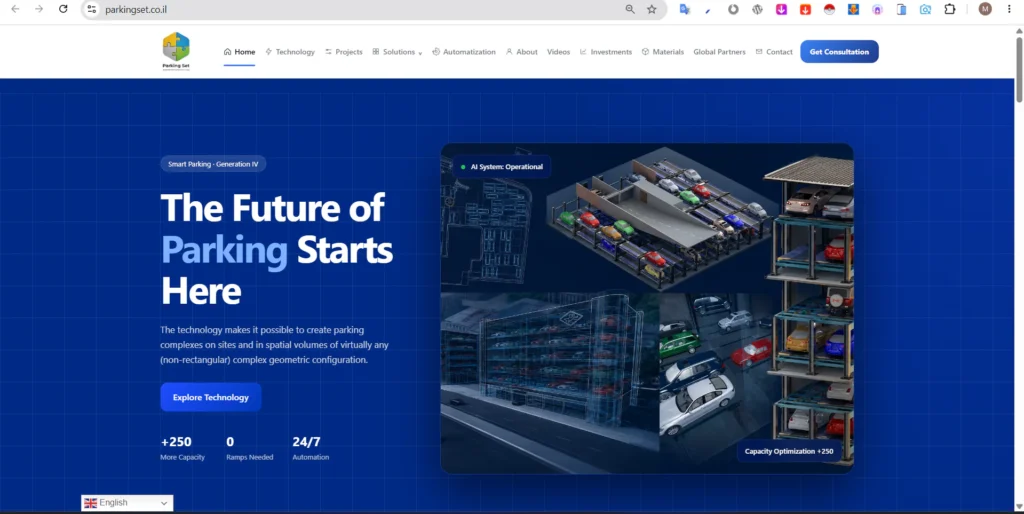Click the Parking Set logo
Image resolution: width=1024 pixels, height=514 pixels.
coord(176,51)
